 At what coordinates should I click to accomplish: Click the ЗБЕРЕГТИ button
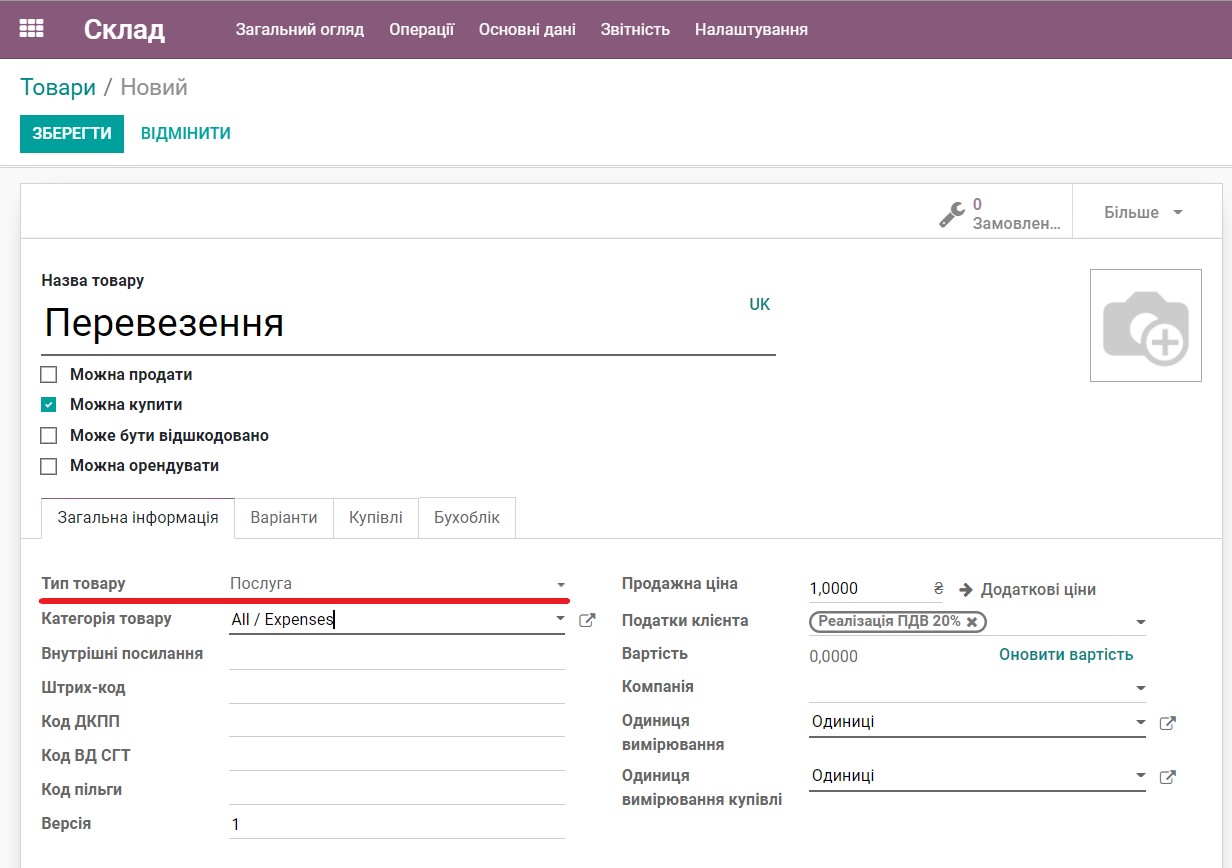click(71, 133)
